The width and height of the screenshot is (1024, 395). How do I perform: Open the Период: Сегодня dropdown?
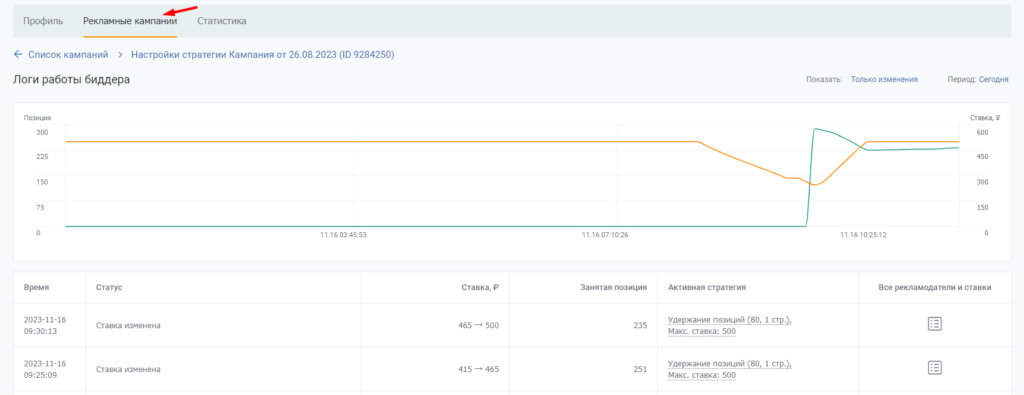coord(978,79)
